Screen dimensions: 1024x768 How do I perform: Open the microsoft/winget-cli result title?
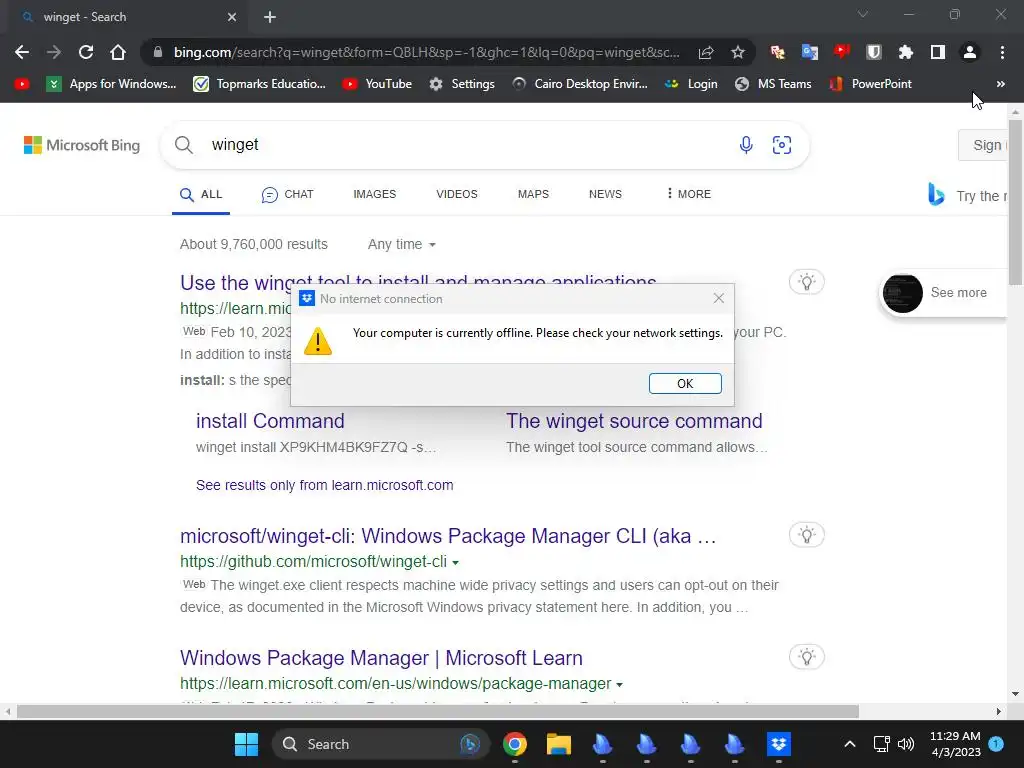(x=448, y=536)
